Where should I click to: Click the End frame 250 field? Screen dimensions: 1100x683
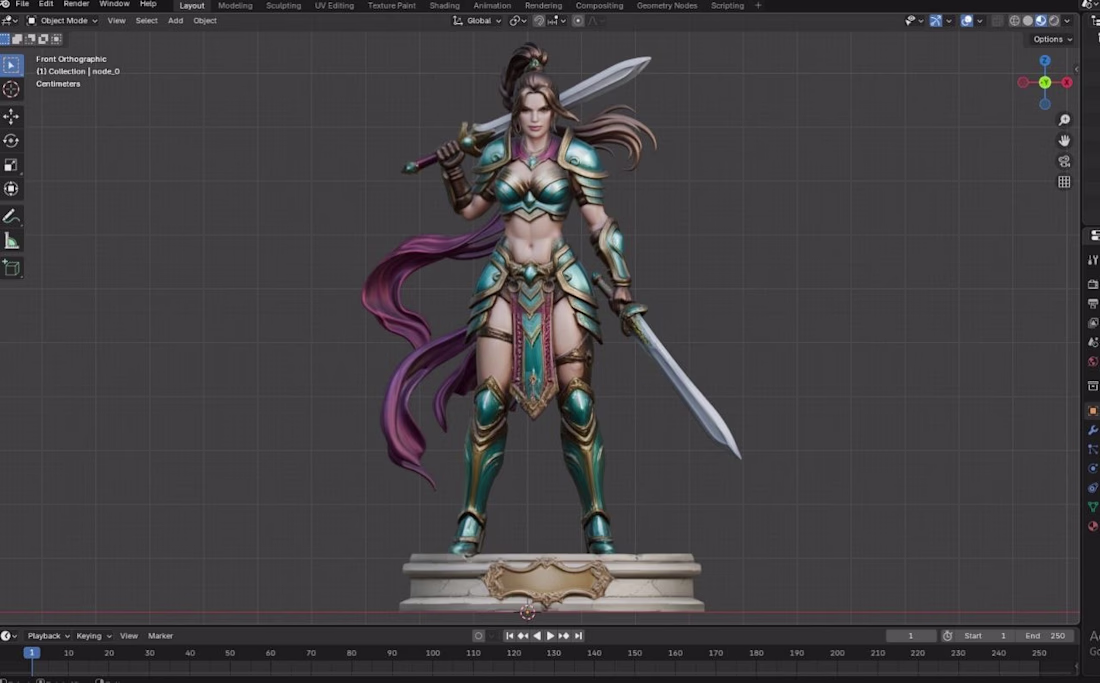tap(1046, 636)
